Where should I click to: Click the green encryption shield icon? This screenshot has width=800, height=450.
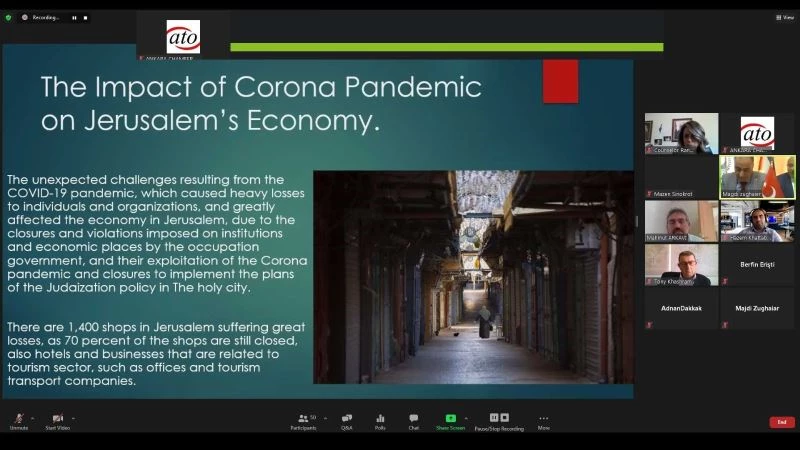click(9, 17)
